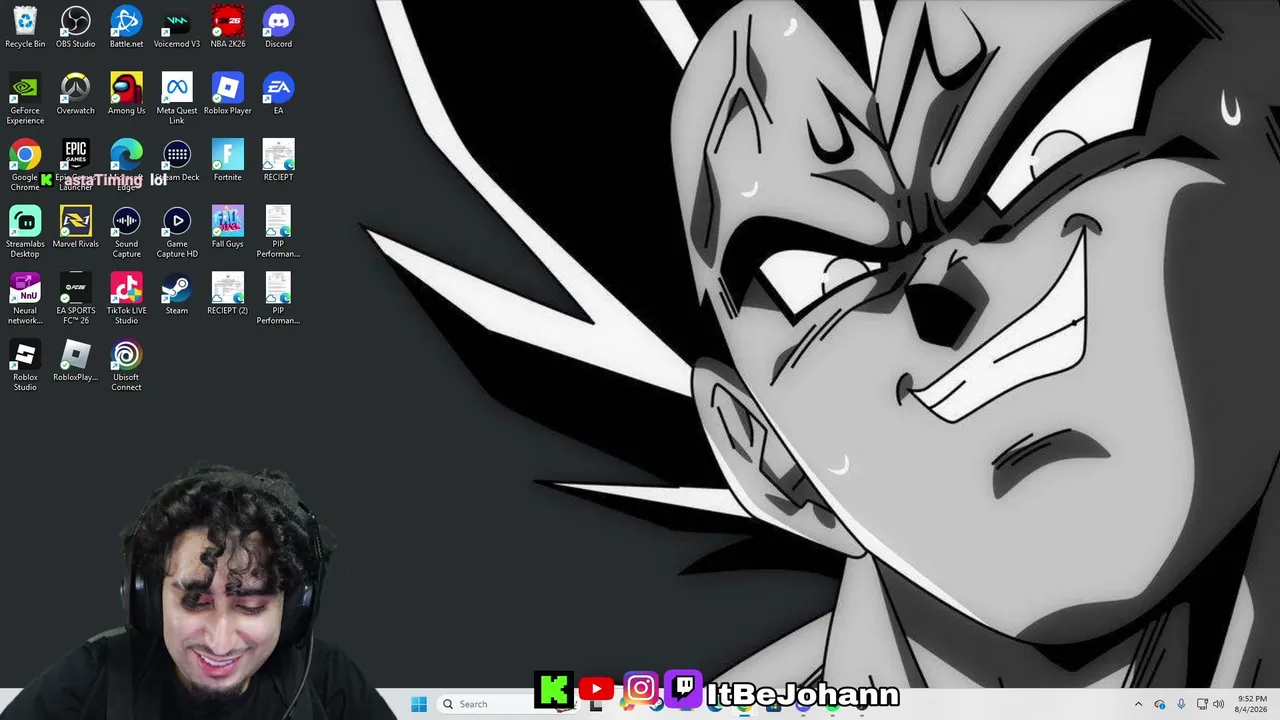The width and height of the screenshot is (1280, 720).
Task: Select the Game Capture HD icon
Action: coord(177,232)
